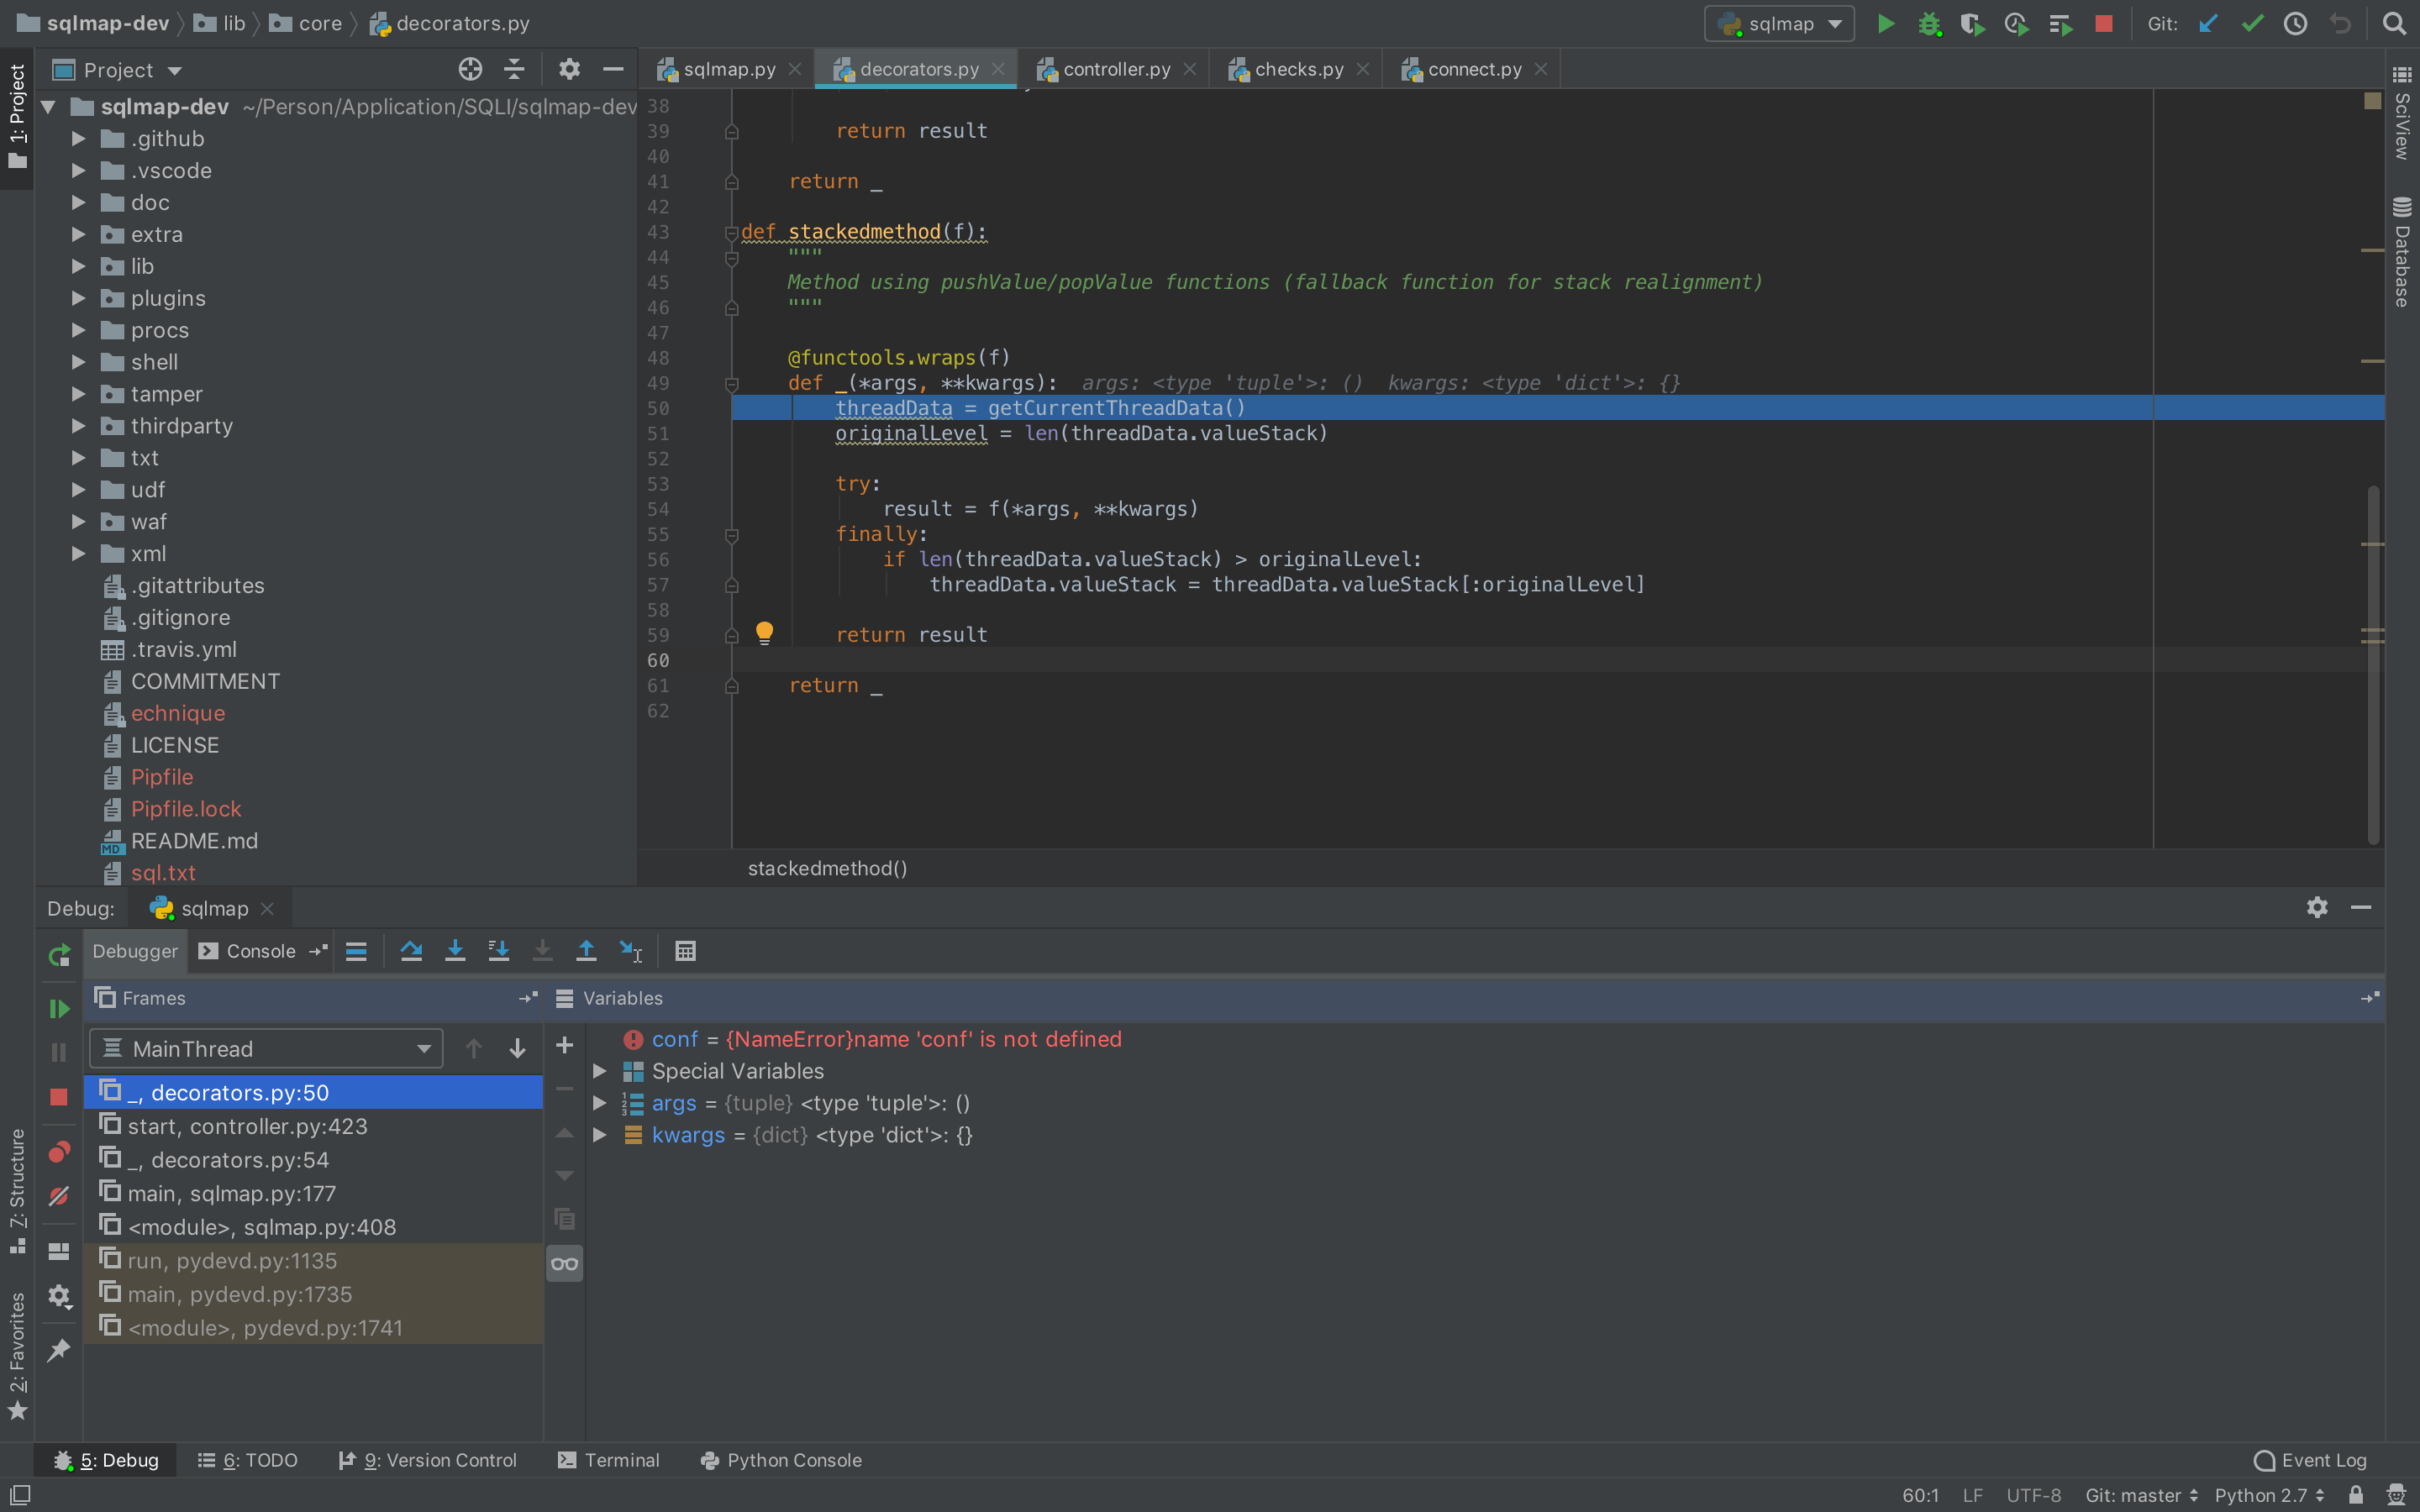Click the red Stop icon in the top toolbar
Screen dimensions: 2420x1512
2104,24
